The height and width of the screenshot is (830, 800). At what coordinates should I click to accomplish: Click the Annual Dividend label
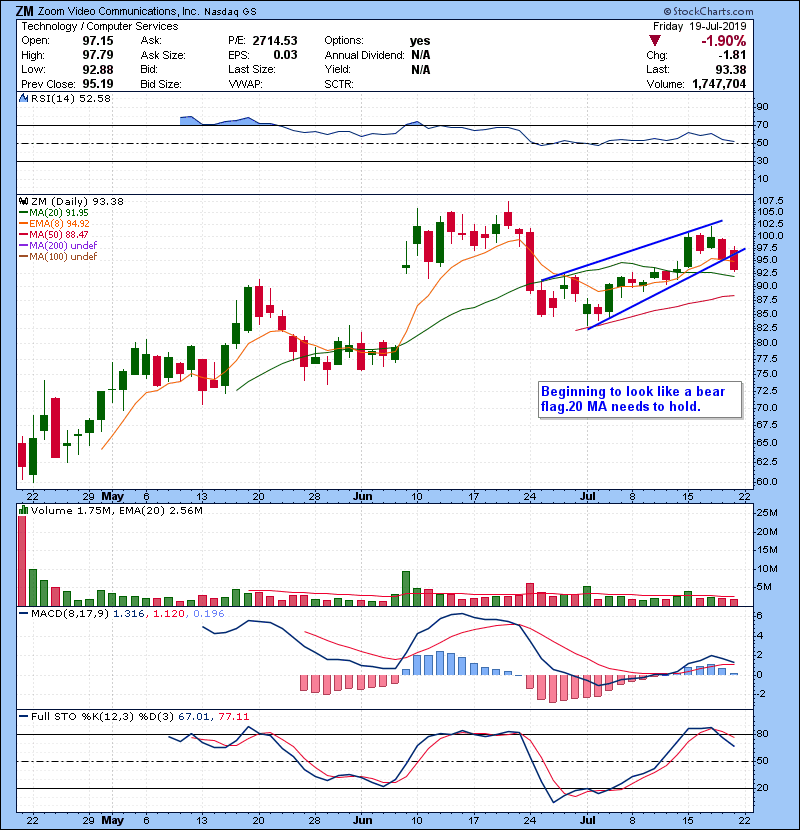364,55
